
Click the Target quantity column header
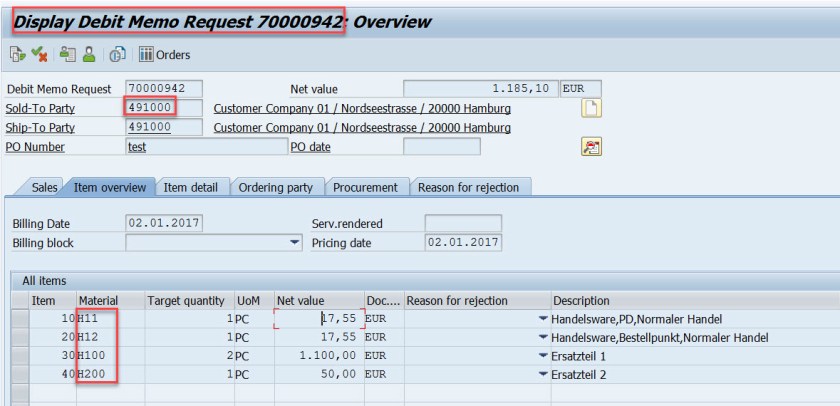click(190, 300)
